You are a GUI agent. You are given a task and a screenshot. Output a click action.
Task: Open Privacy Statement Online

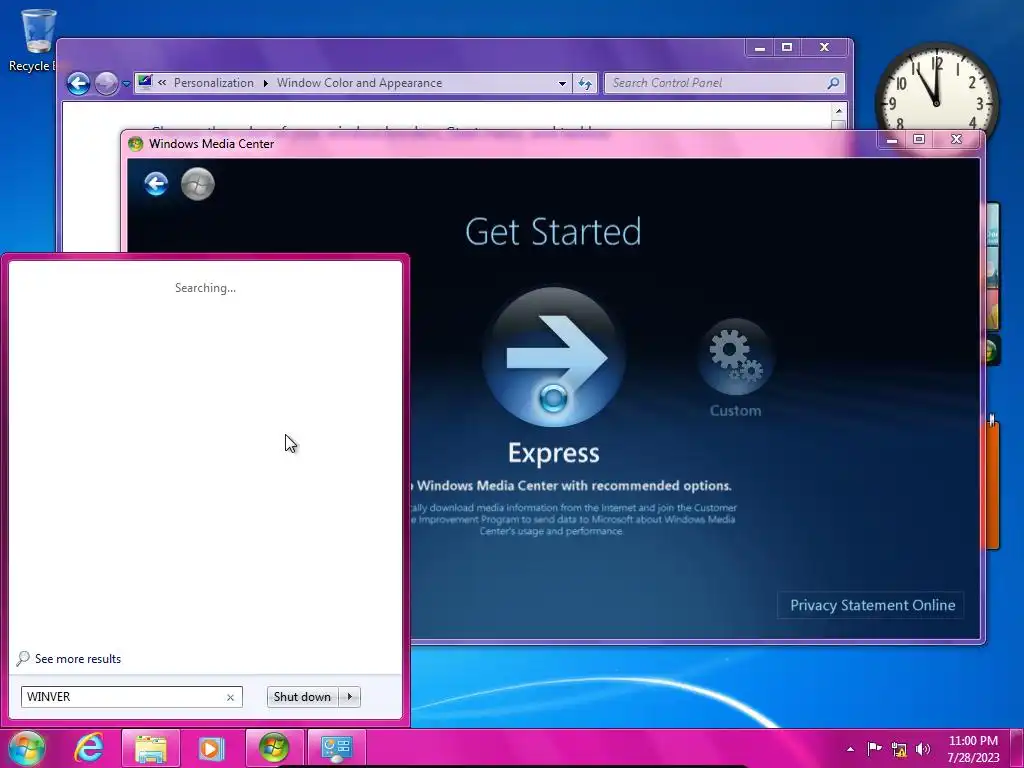pyautogui.click(x=872, y=605)
